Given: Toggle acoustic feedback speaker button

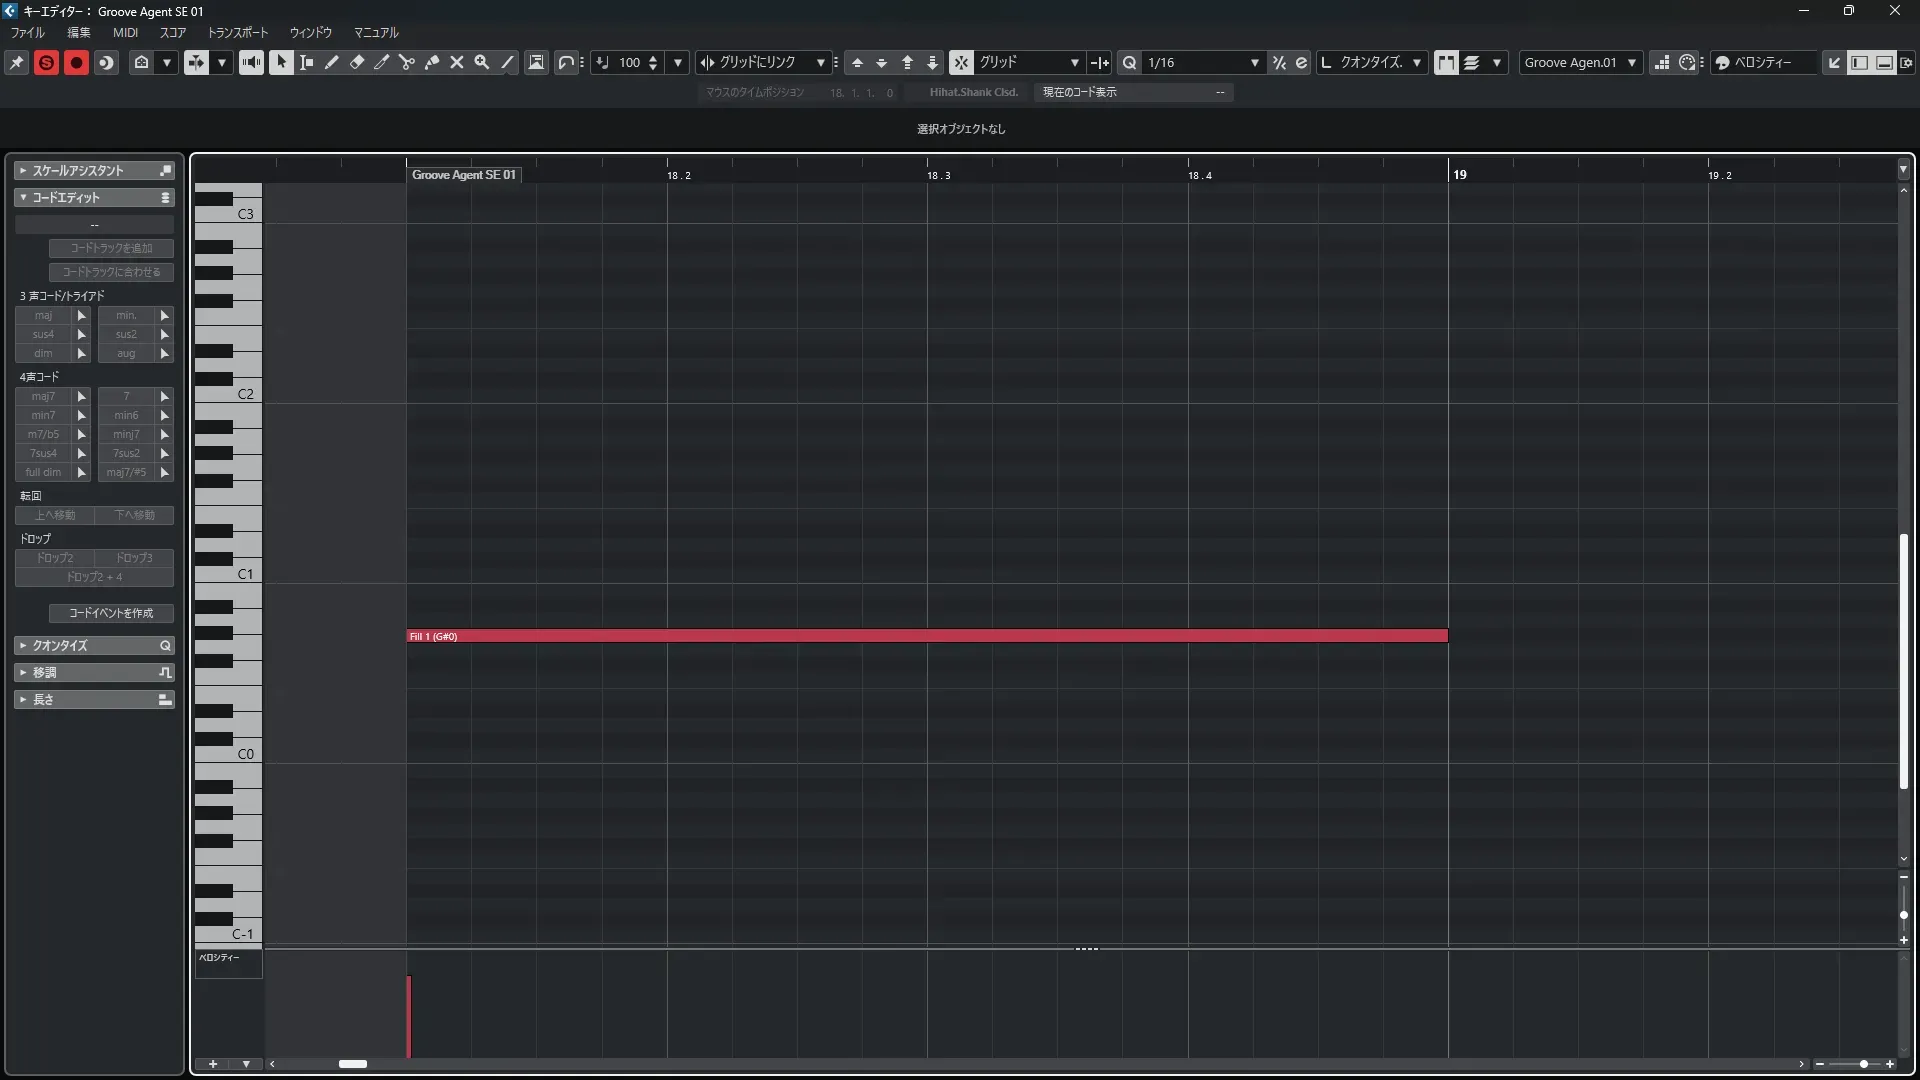Looking at the screenshot, I should [251, 62].
